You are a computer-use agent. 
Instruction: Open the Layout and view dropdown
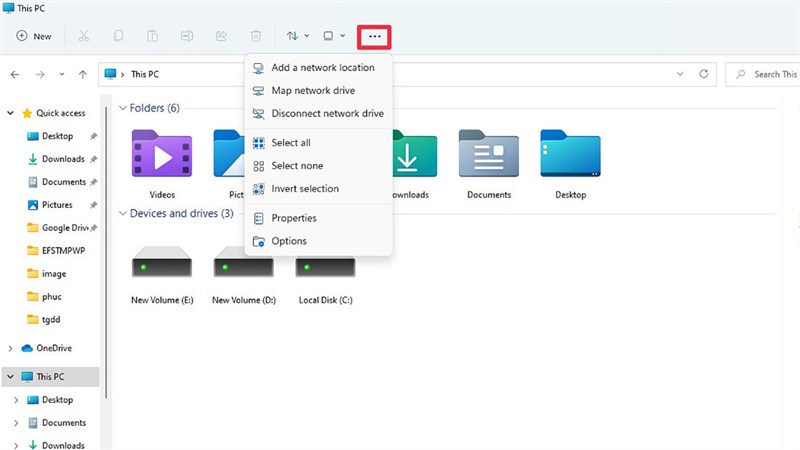(x=333, y=36)
